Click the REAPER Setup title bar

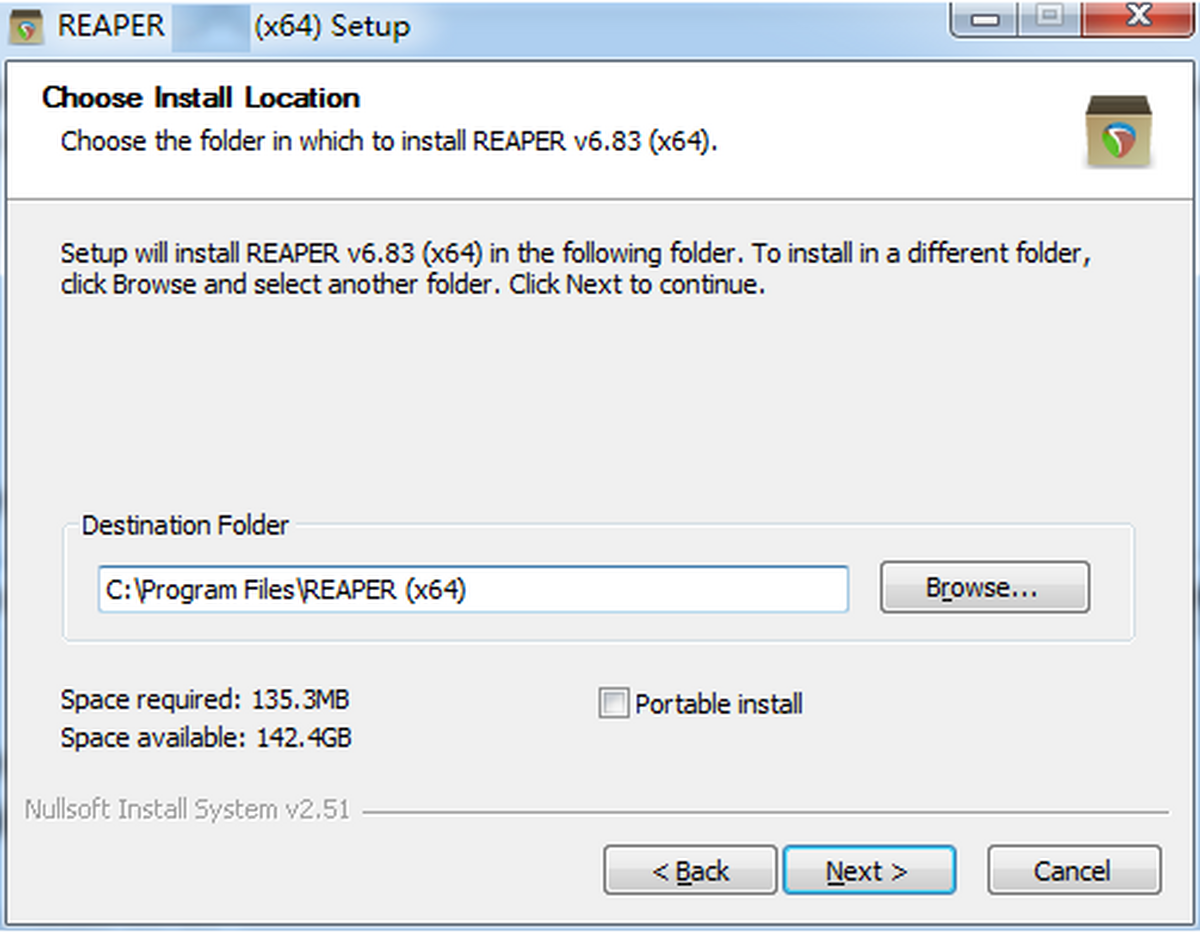click(500, 26)
